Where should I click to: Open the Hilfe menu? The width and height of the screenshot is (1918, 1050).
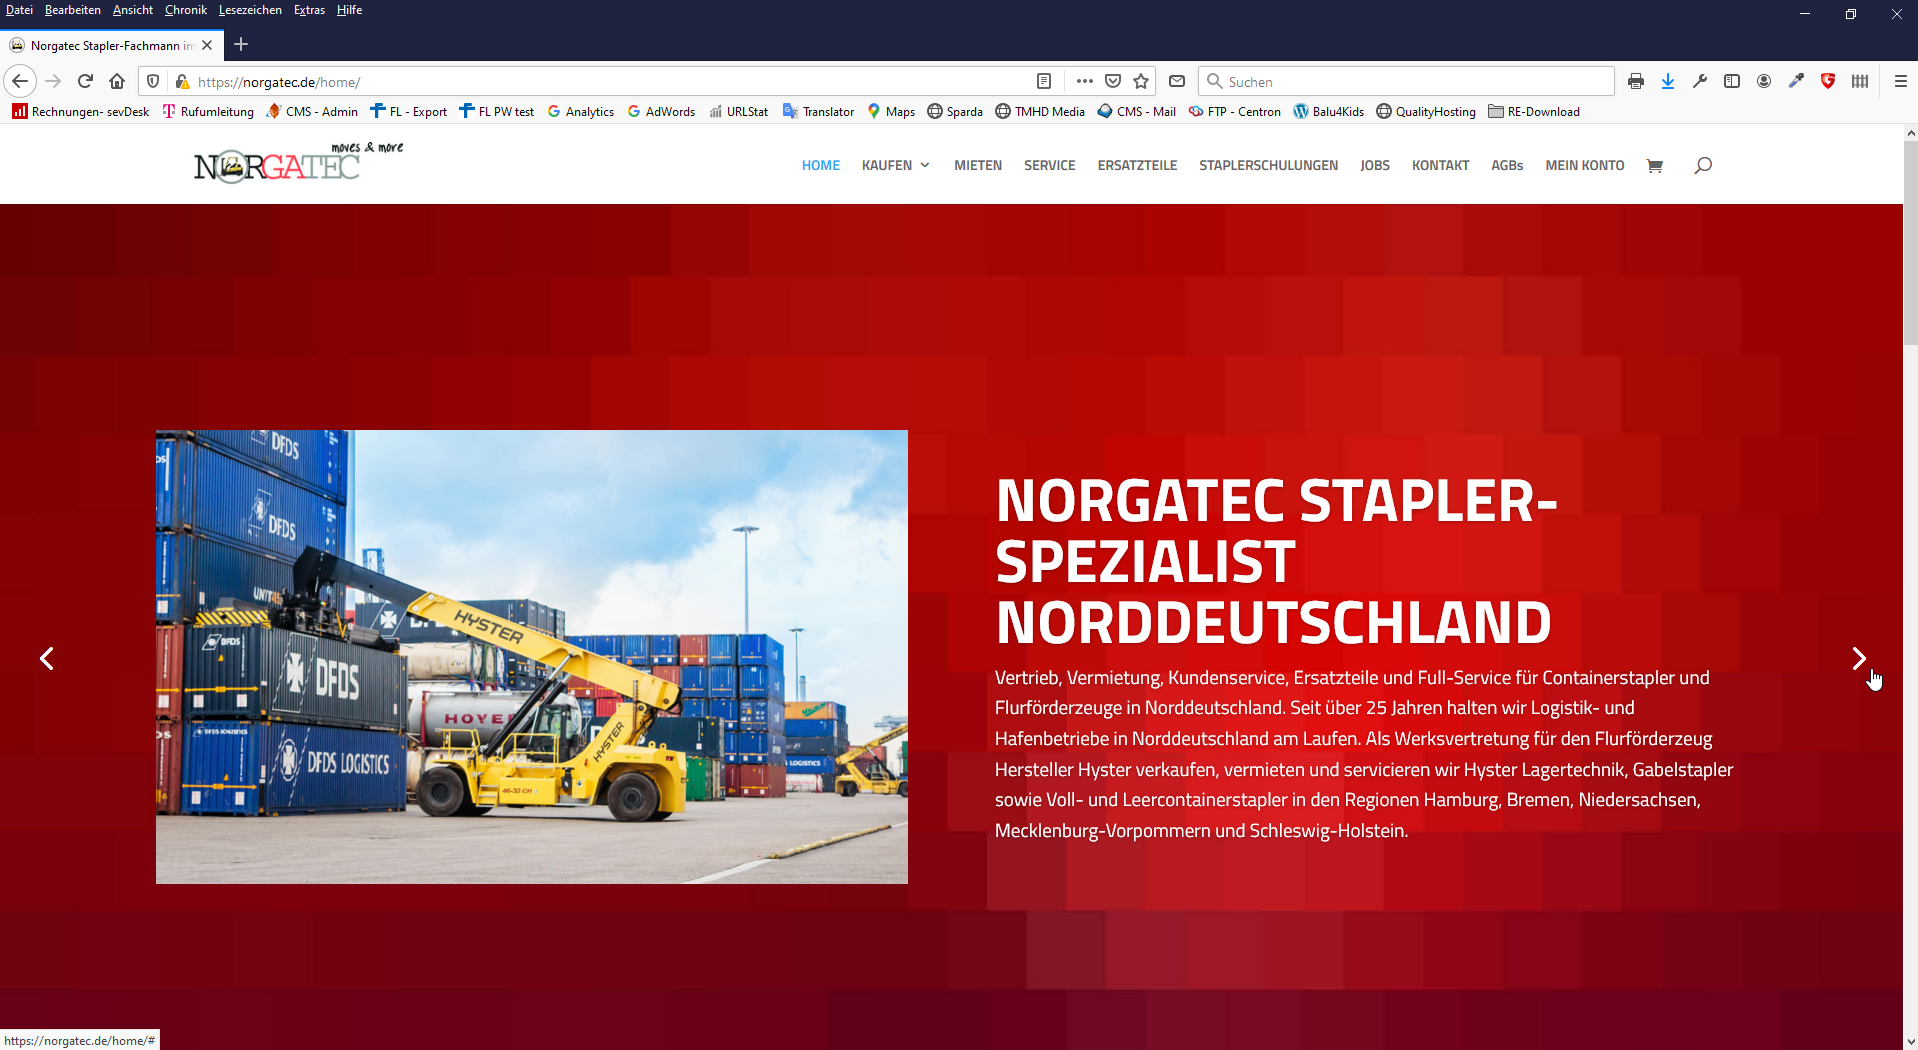[x=349, y=10]
